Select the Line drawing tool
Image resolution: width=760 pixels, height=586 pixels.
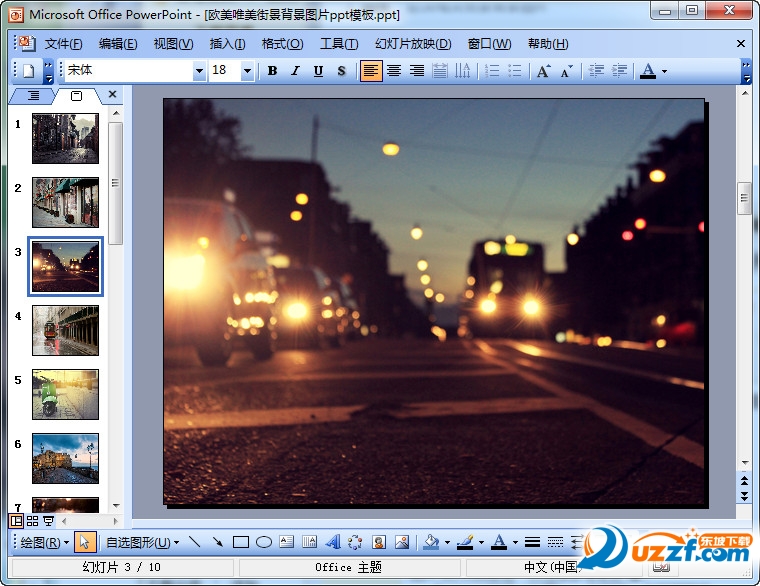click(x=194, y=542)
